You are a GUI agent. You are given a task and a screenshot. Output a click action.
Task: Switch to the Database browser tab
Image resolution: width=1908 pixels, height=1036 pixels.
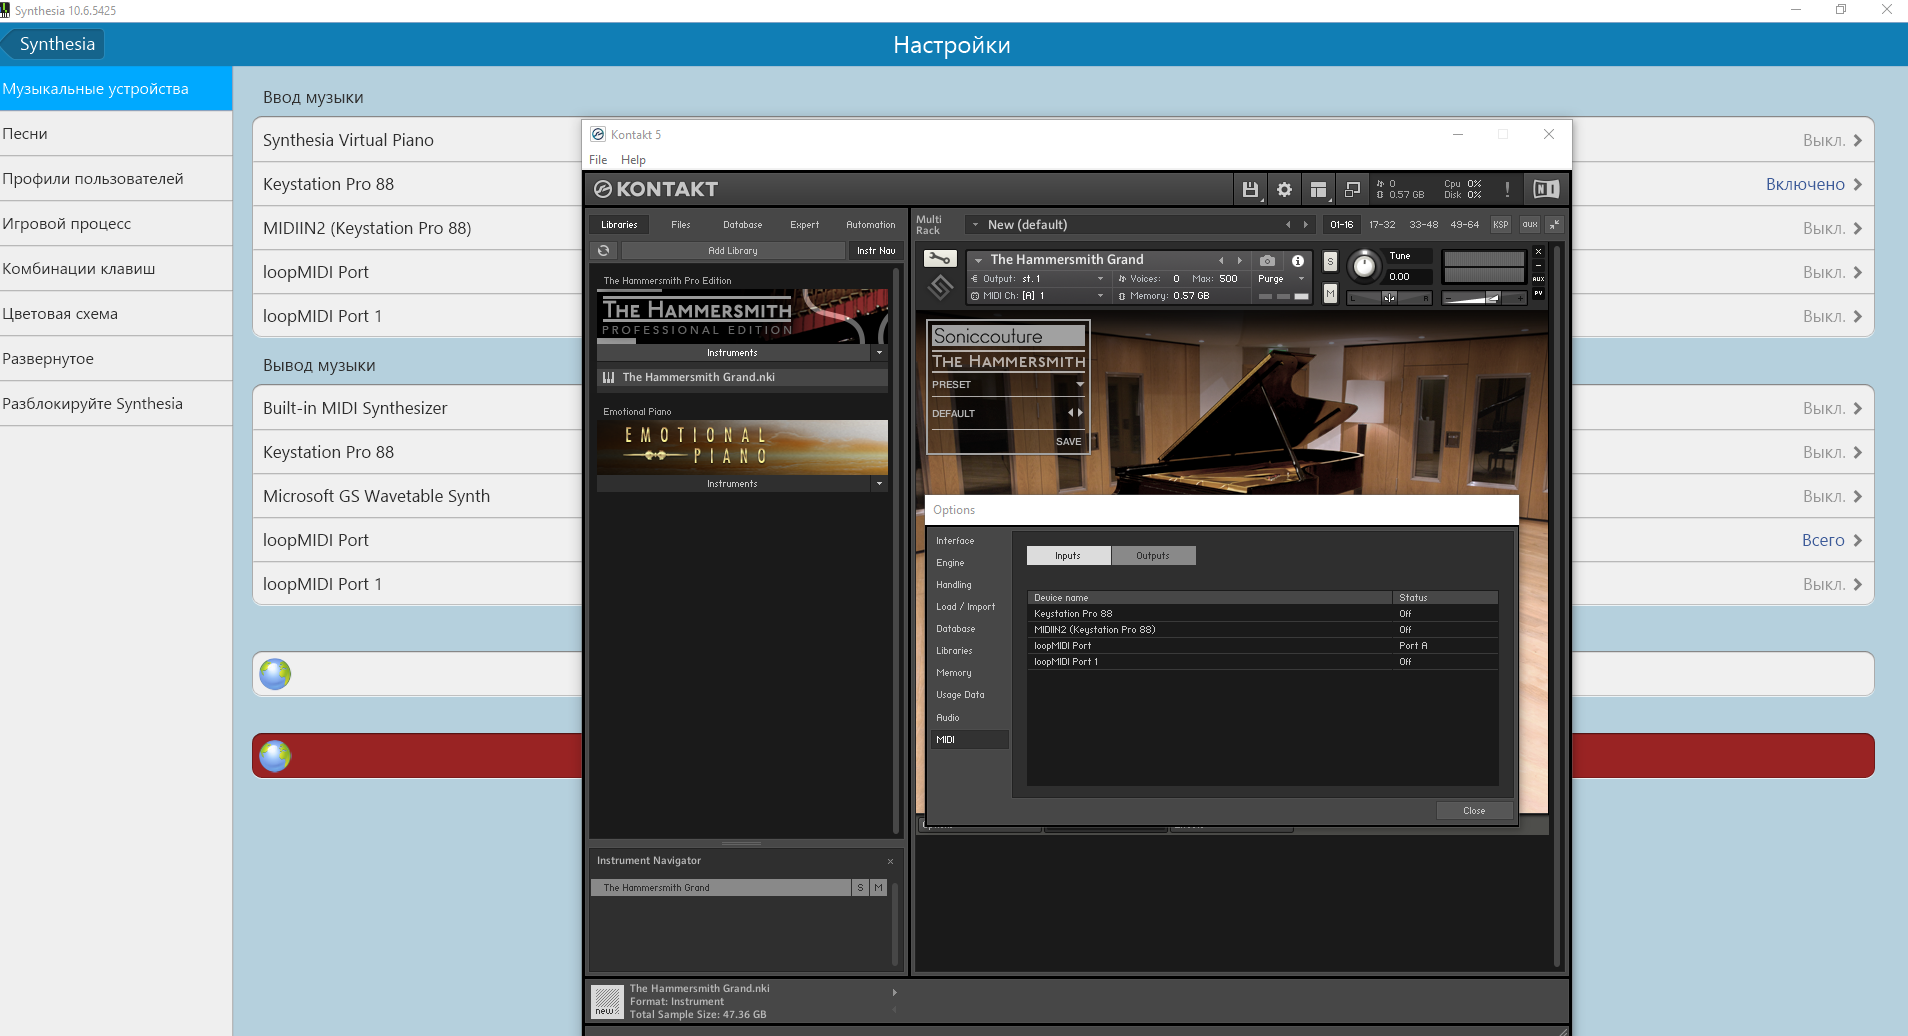coord(742,225)
